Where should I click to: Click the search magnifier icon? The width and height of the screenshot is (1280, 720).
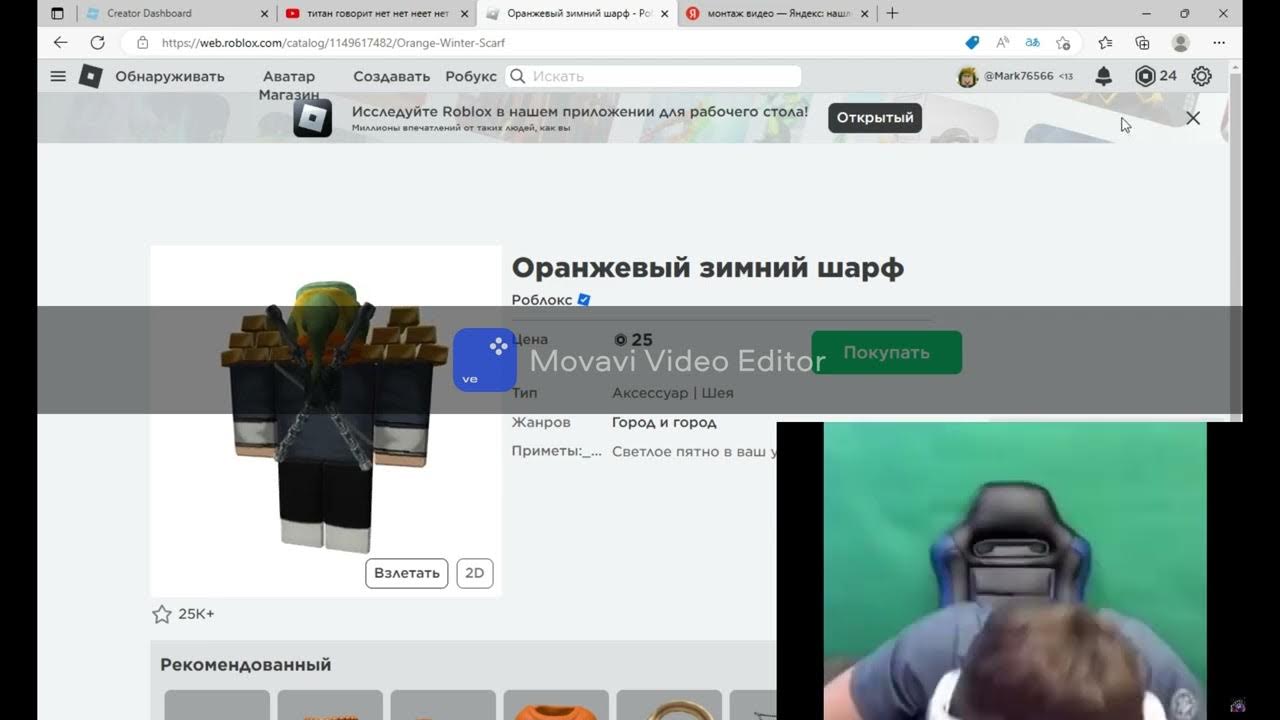517,76
